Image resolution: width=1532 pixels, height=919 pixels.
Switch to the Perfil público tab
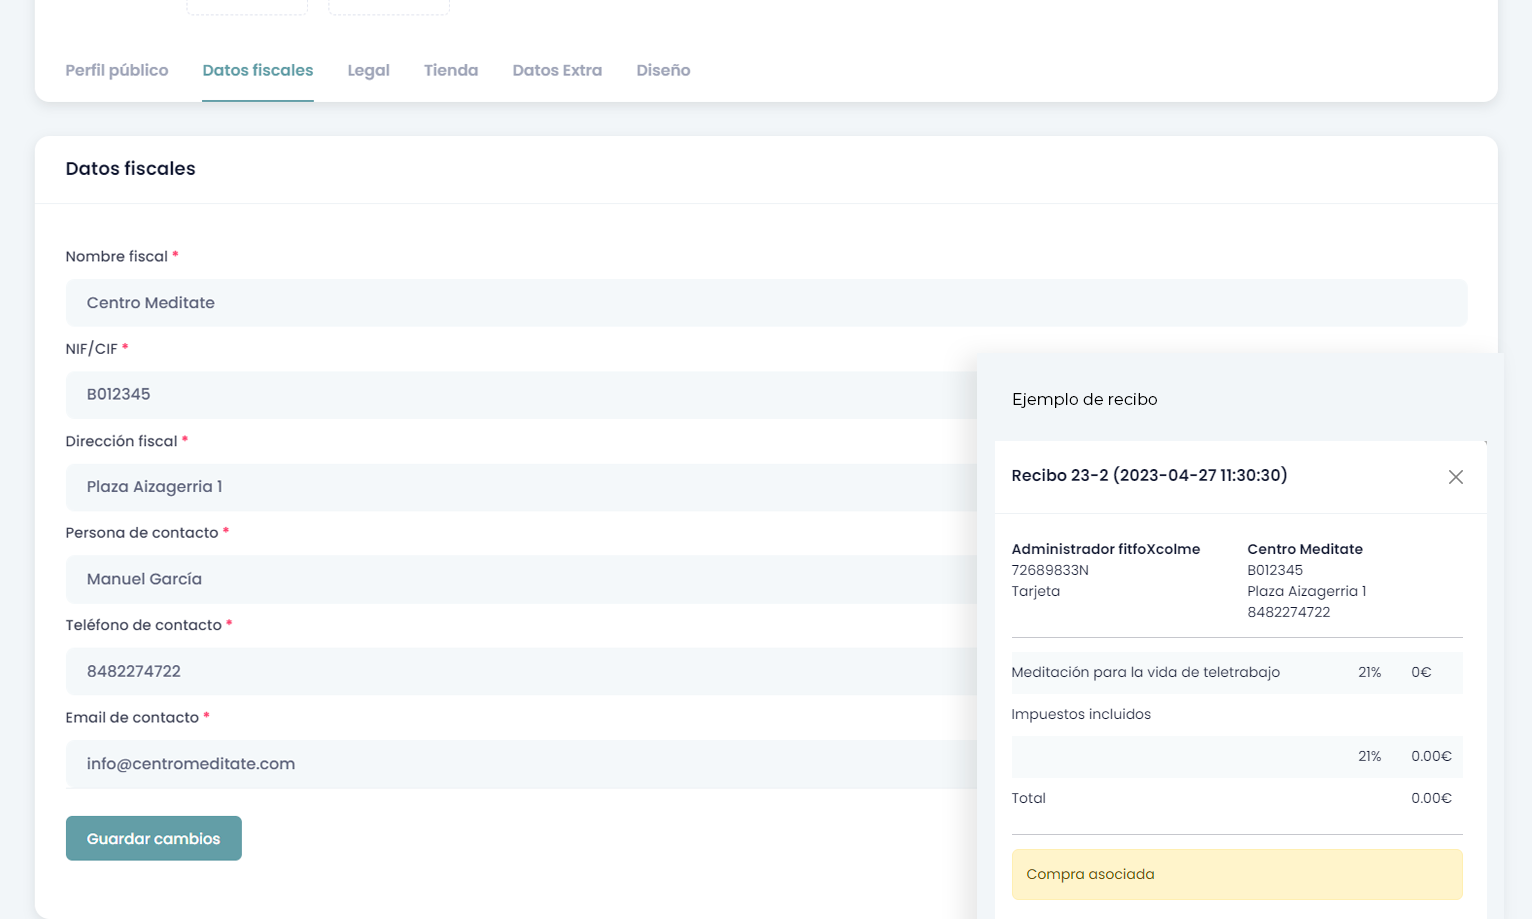[117, 70]
